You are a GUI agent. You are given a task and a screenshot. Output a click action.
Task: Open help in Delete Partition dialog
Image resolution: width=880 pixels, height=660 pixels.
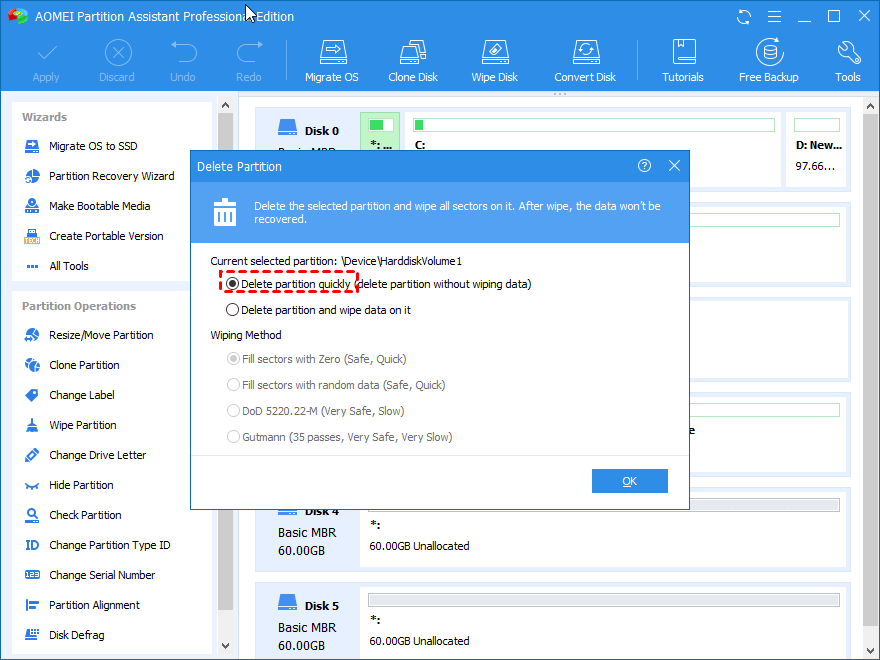click(644, 166)
